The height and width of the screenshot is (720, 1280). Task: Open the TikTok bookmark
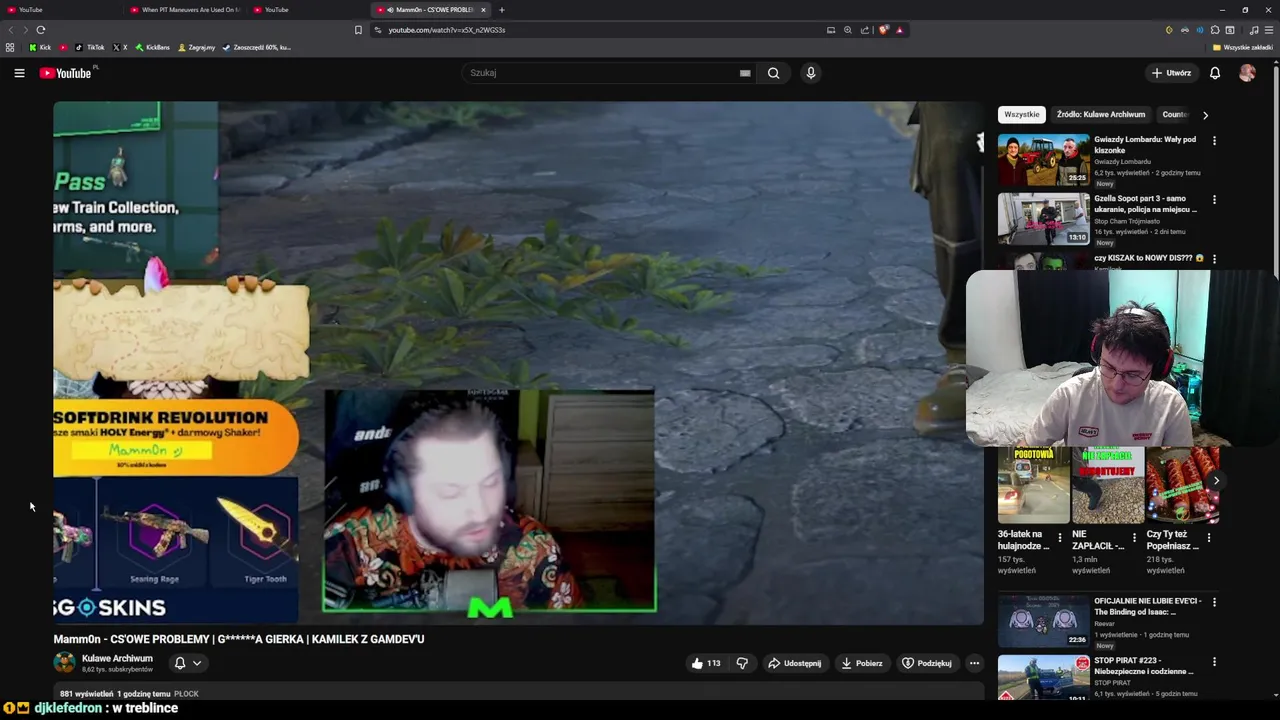90,47
